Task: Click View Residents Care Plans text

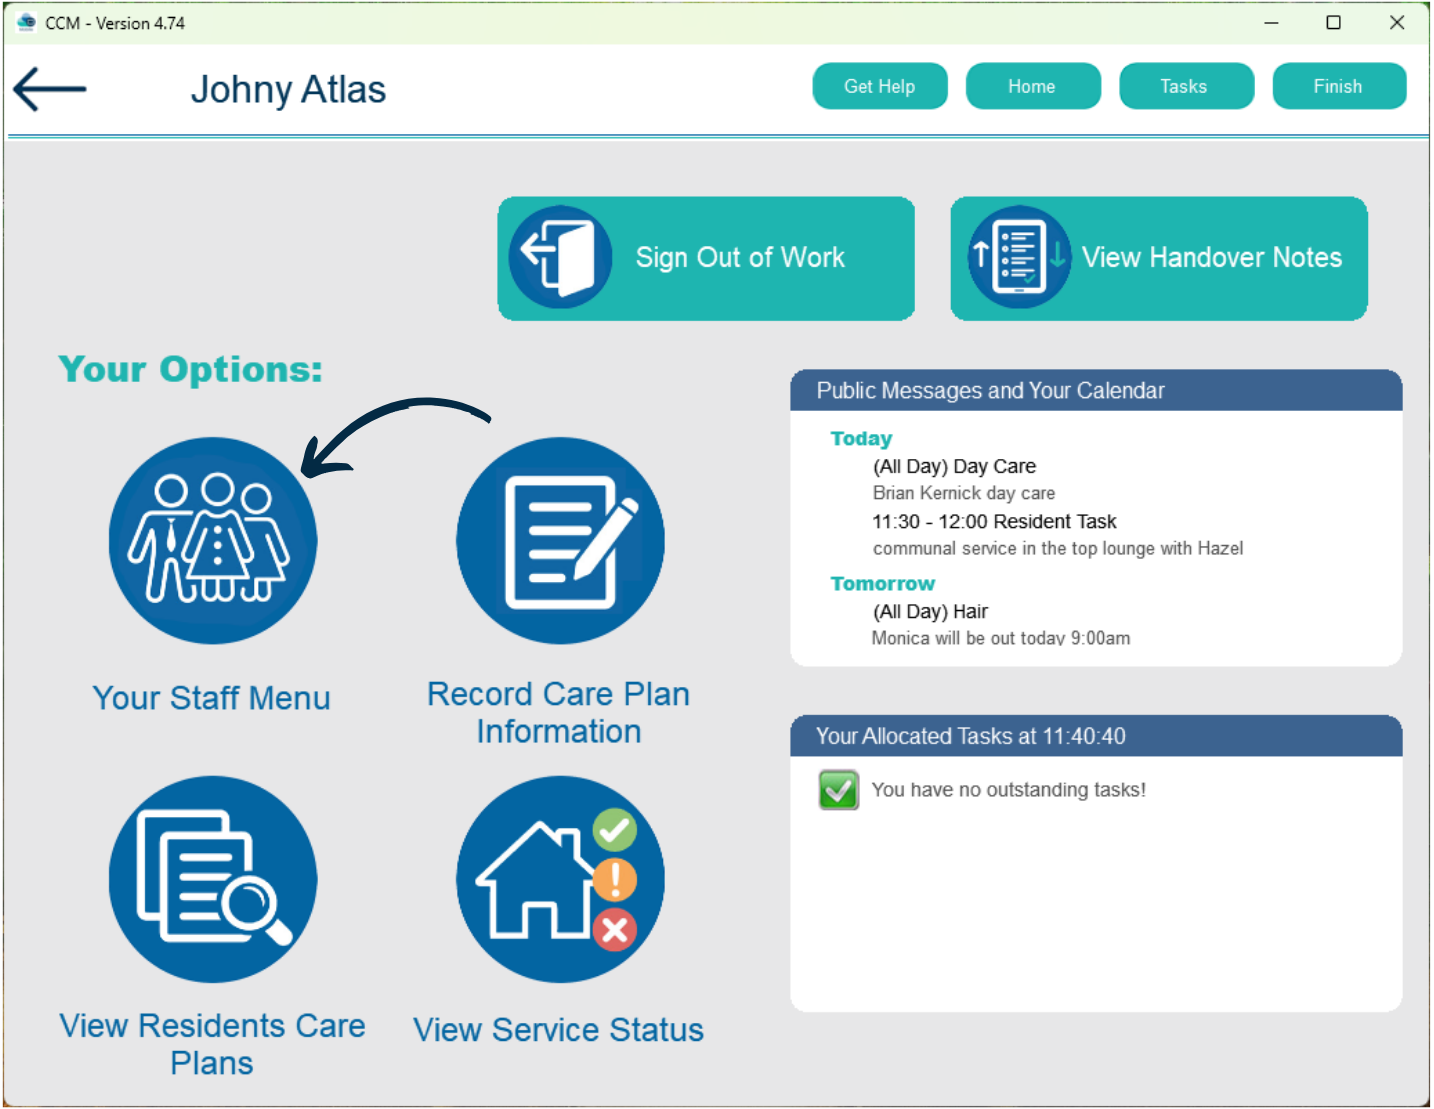Action: coord(212,1044)
